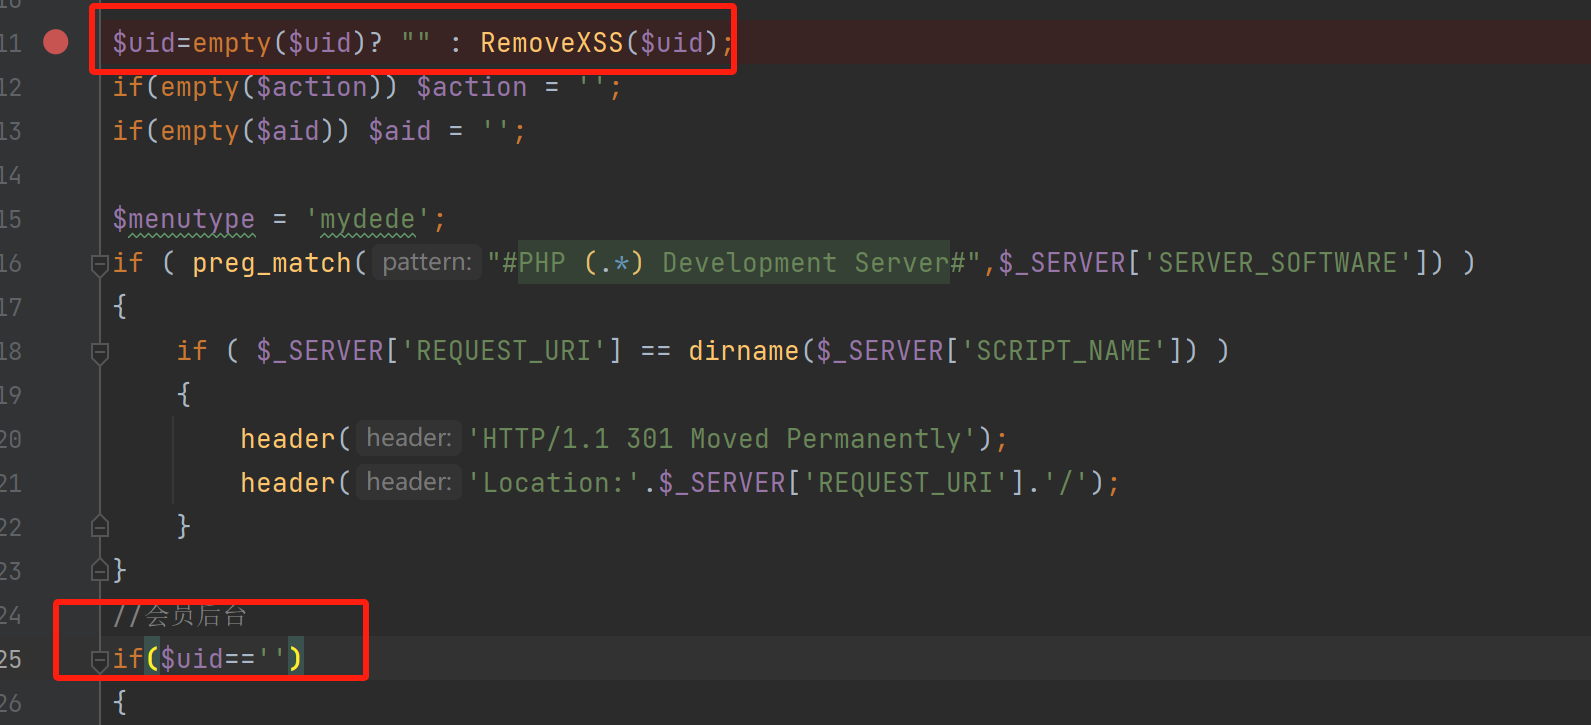Fold the if($uid=='') block

pos(99,659)
